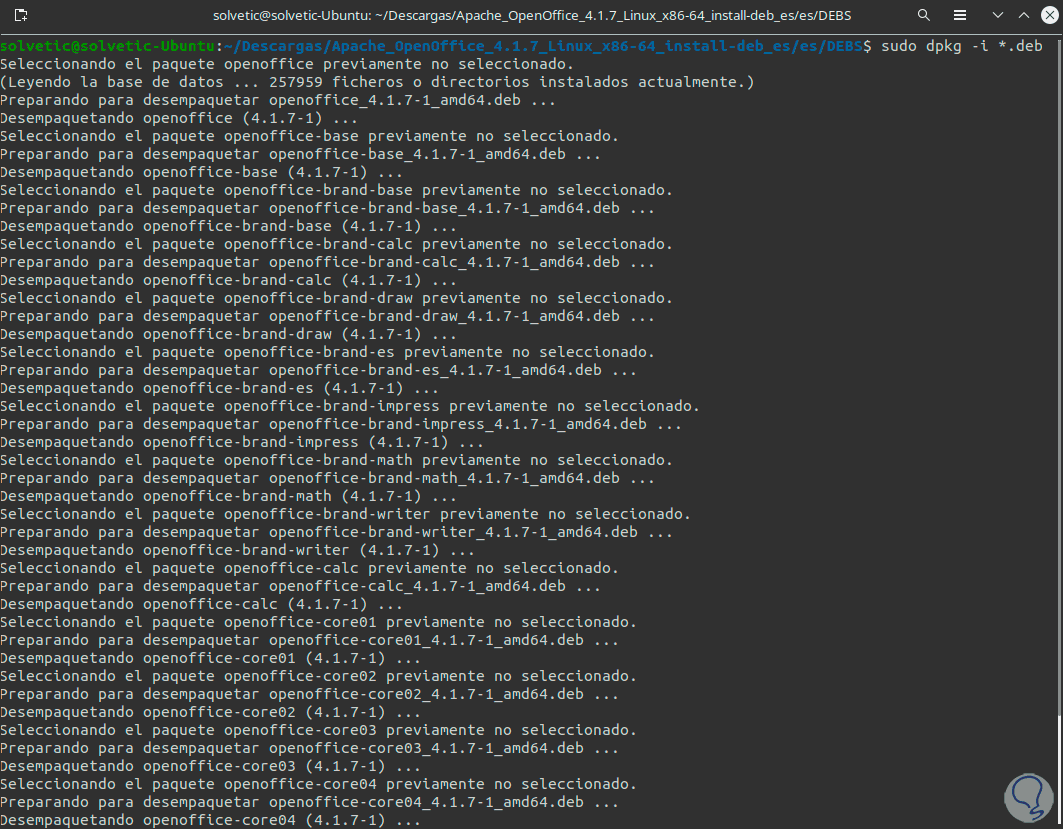
Task: Click 'openoffice-core04_4.1.7-1_amd64.deb' line
Action: pyautogui.click(x=309, y=803)
